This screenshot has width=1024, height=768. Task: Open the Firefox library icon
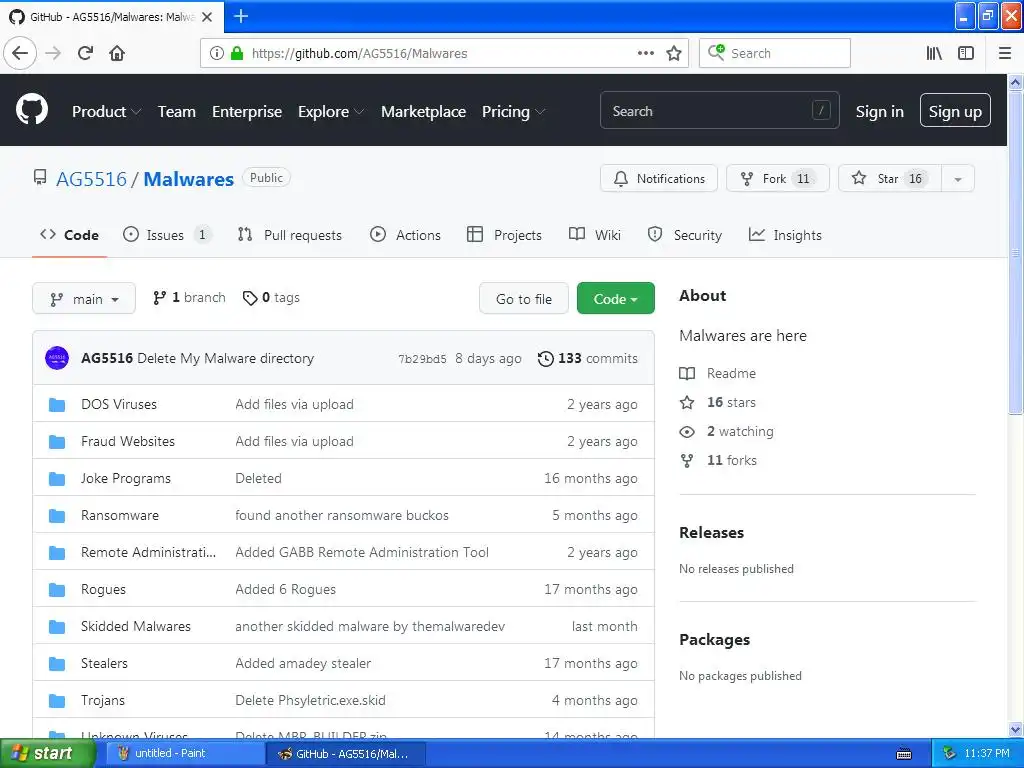pyautogui.click(x=934, y=53)
